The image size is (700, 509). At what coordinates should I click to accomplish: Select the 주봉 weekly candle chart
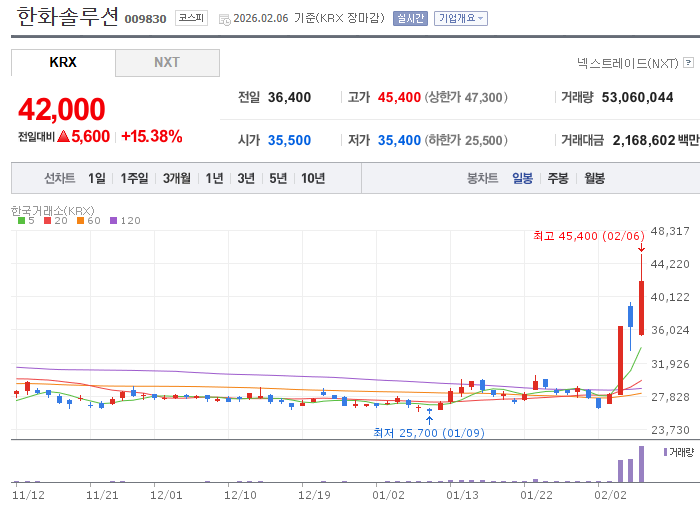pos(558,179)
